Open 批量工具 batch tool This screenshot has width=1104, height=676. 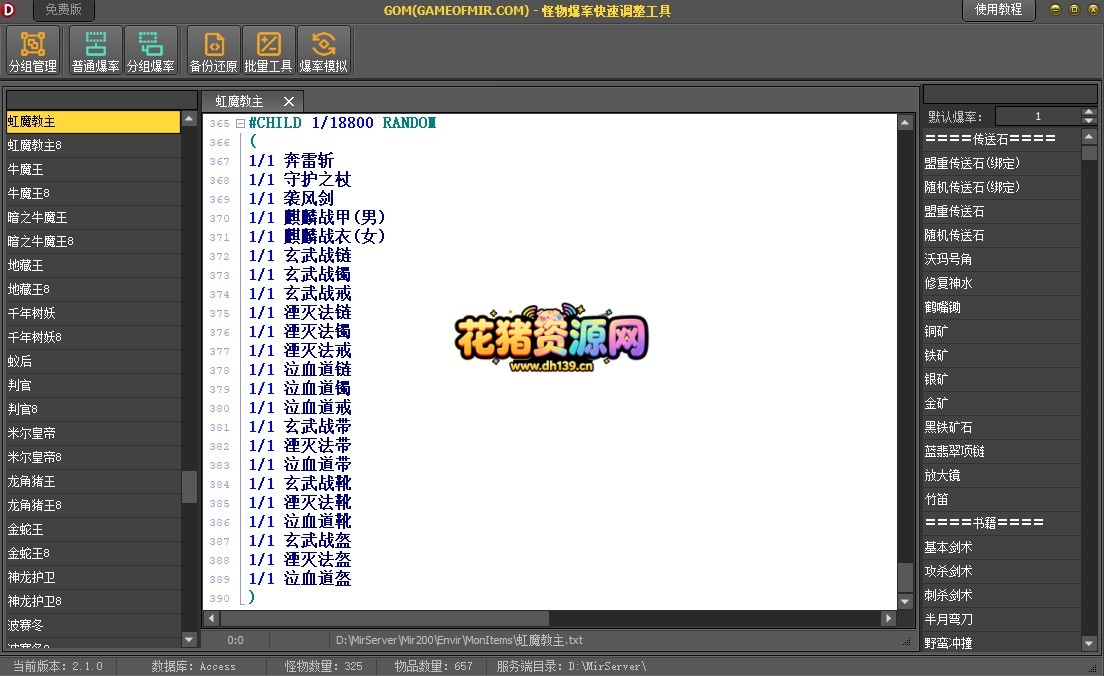coord(268,51)
